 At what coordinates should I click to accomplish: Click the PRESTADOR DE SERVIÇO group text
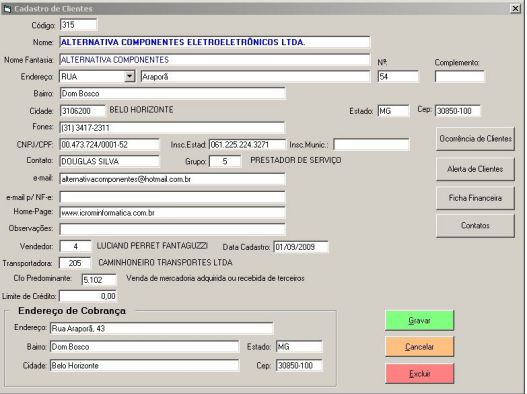(x=296, y=160)
